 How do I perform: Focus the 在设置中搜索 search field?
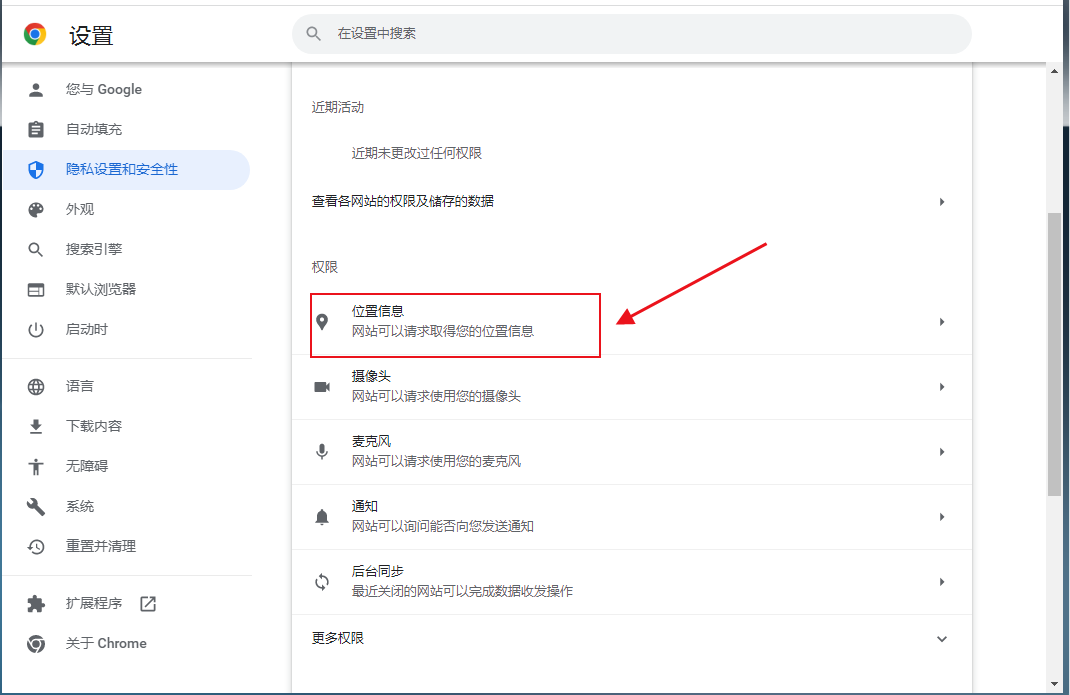pos(631,33)
